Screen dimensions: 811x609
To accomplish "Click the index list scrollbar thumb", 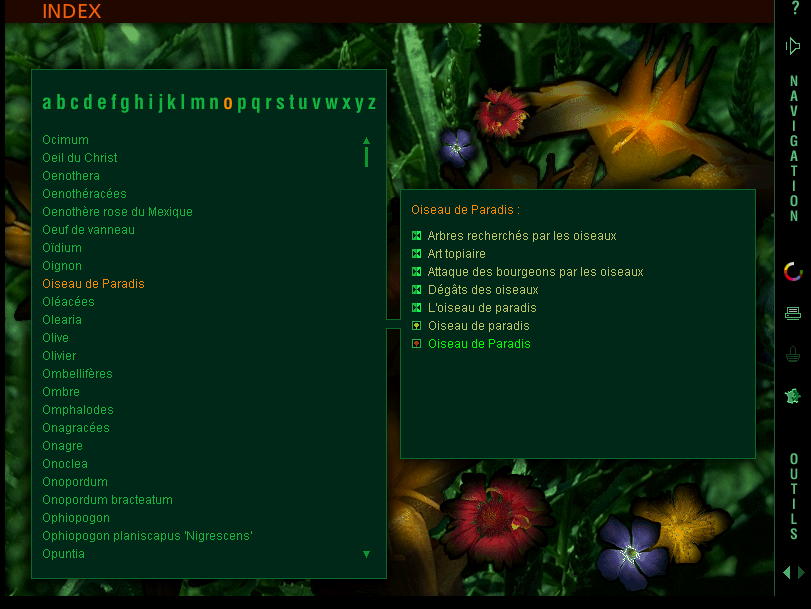I will click(x=366, y=157).
